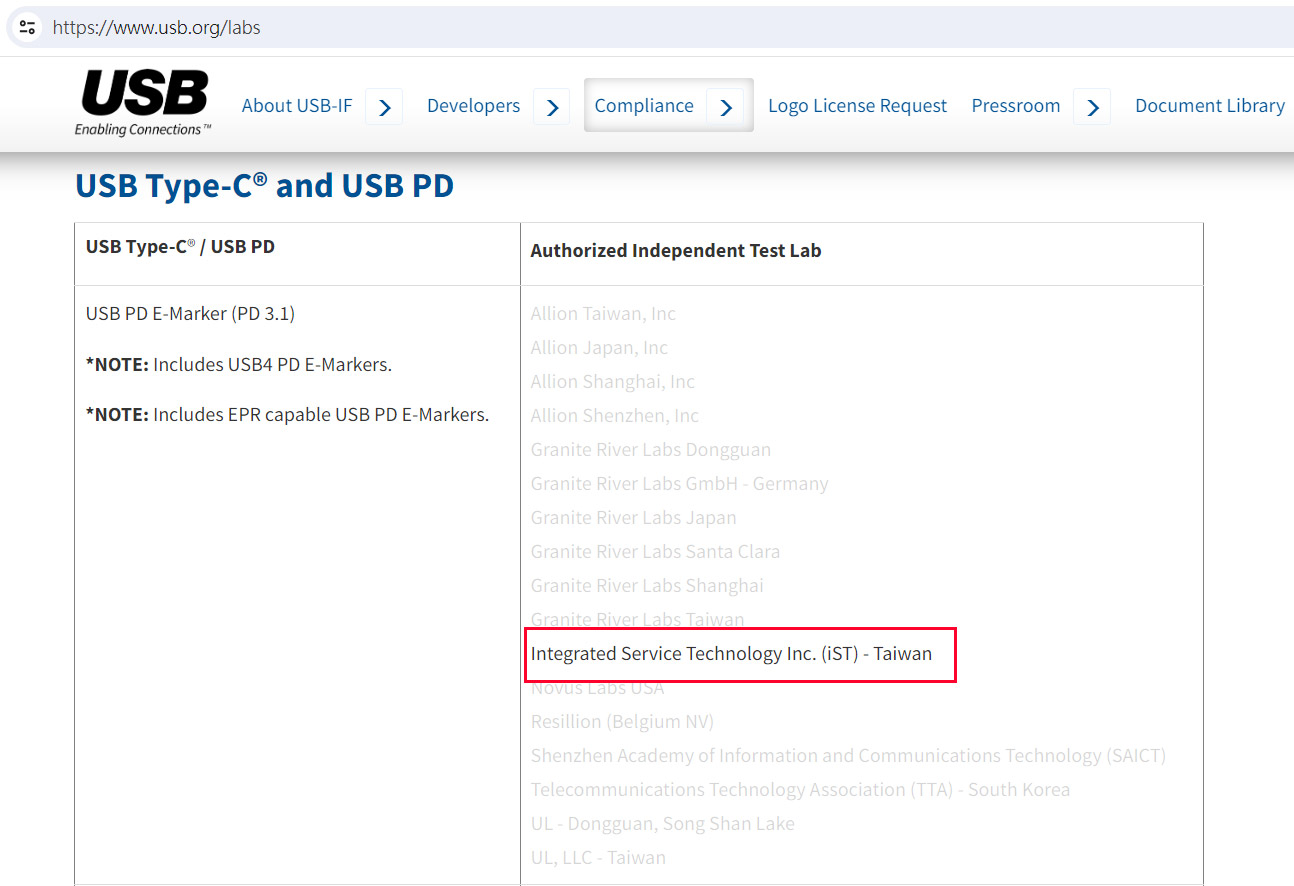The width and height of the screenshot is (1294, 886).
Task: Open Granite River Labs Dongguan link
Action: point(650,450)
